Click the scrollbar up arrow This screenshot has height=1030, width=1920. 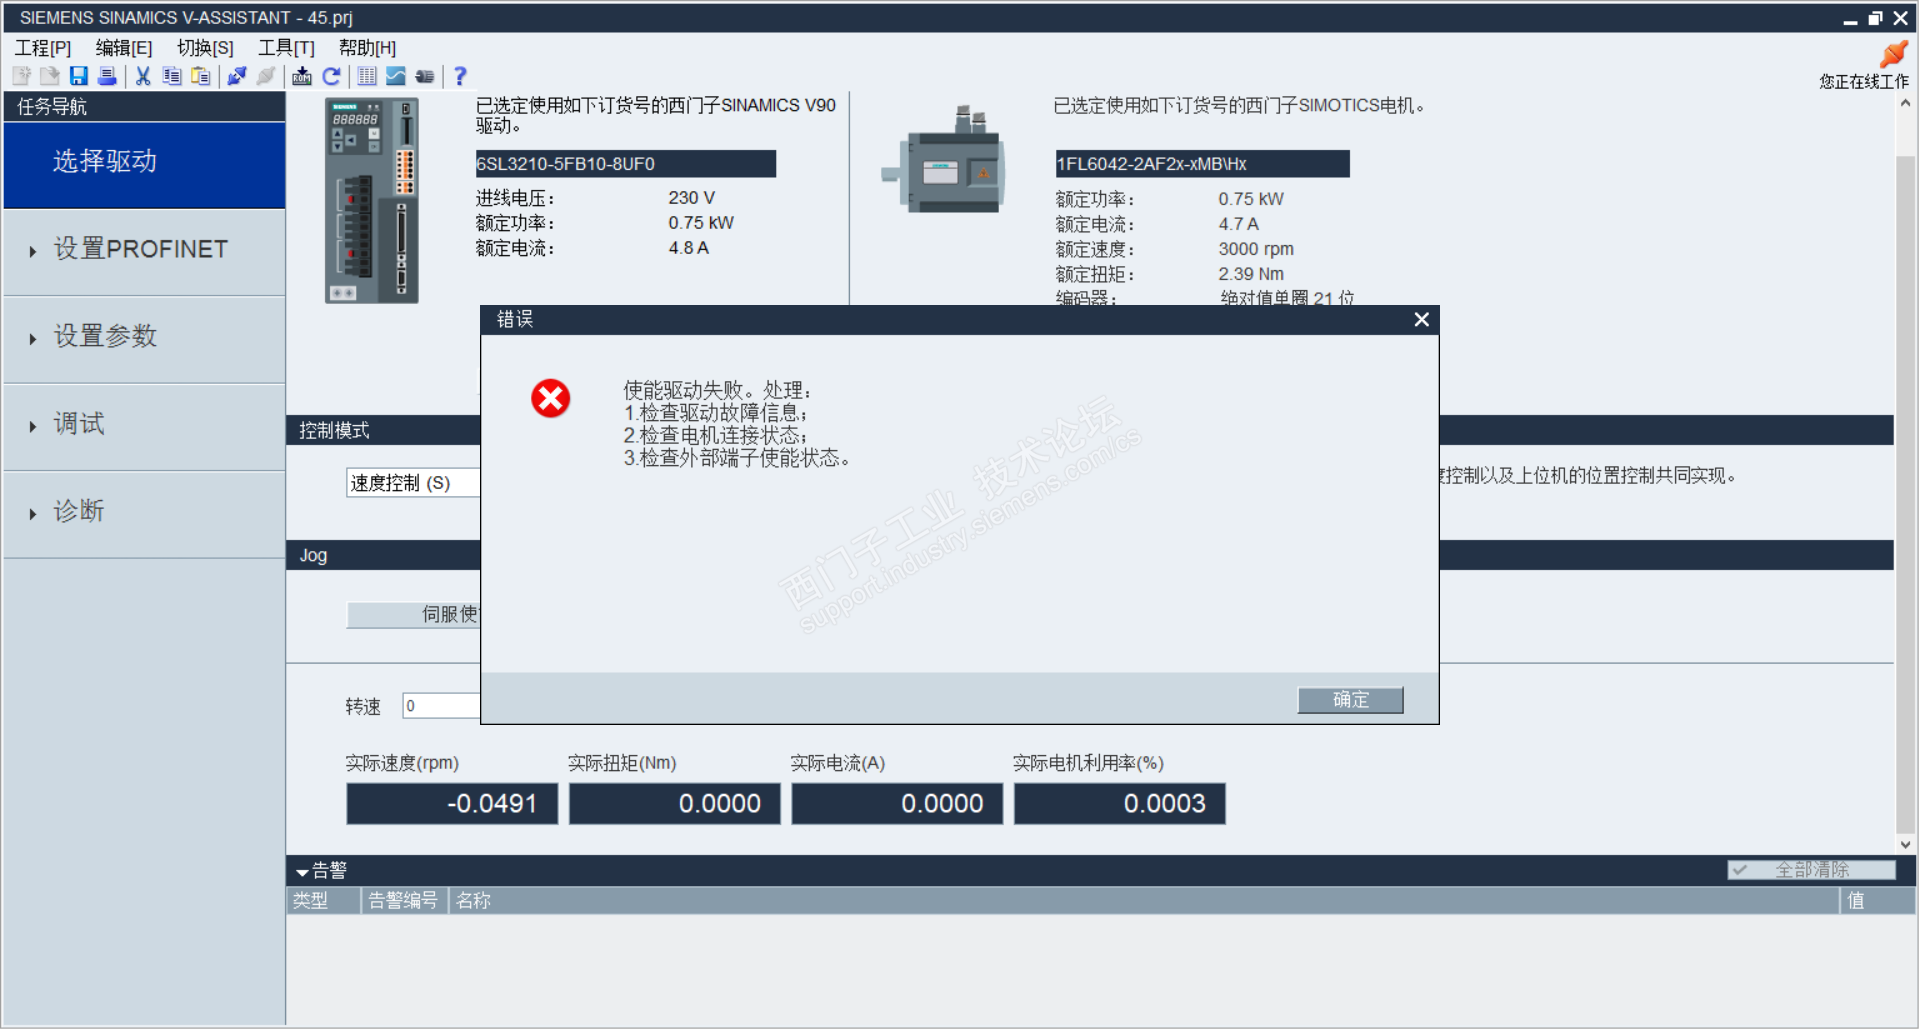coord(1906,103)
